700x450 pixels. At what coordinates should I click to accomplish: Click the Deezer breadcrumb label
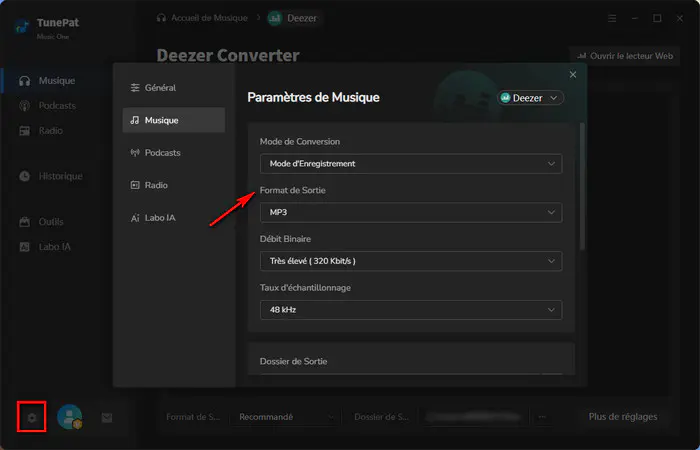point(302,18)
